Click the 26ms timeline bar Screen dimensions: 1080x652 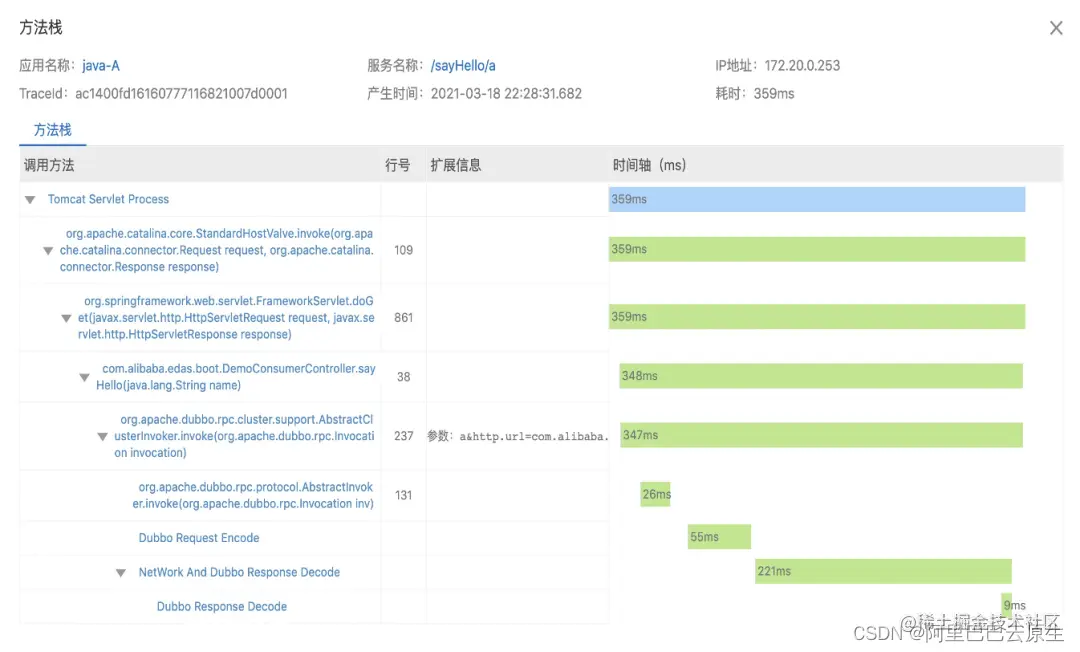(x=655, y=494)
